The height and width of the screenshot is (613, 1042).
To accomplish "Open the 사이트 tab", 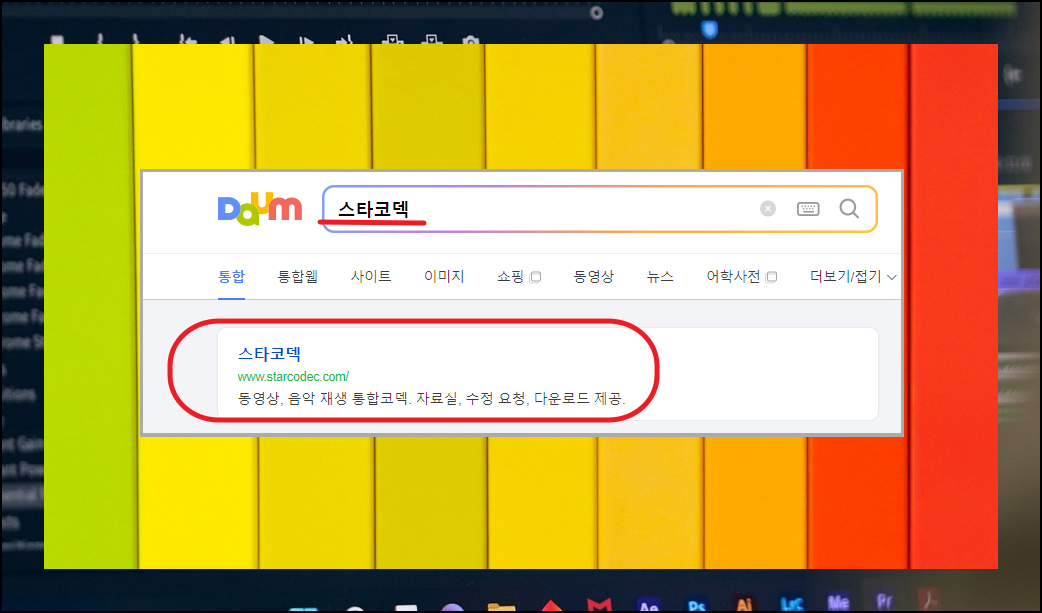I will (x=371, y=277).
